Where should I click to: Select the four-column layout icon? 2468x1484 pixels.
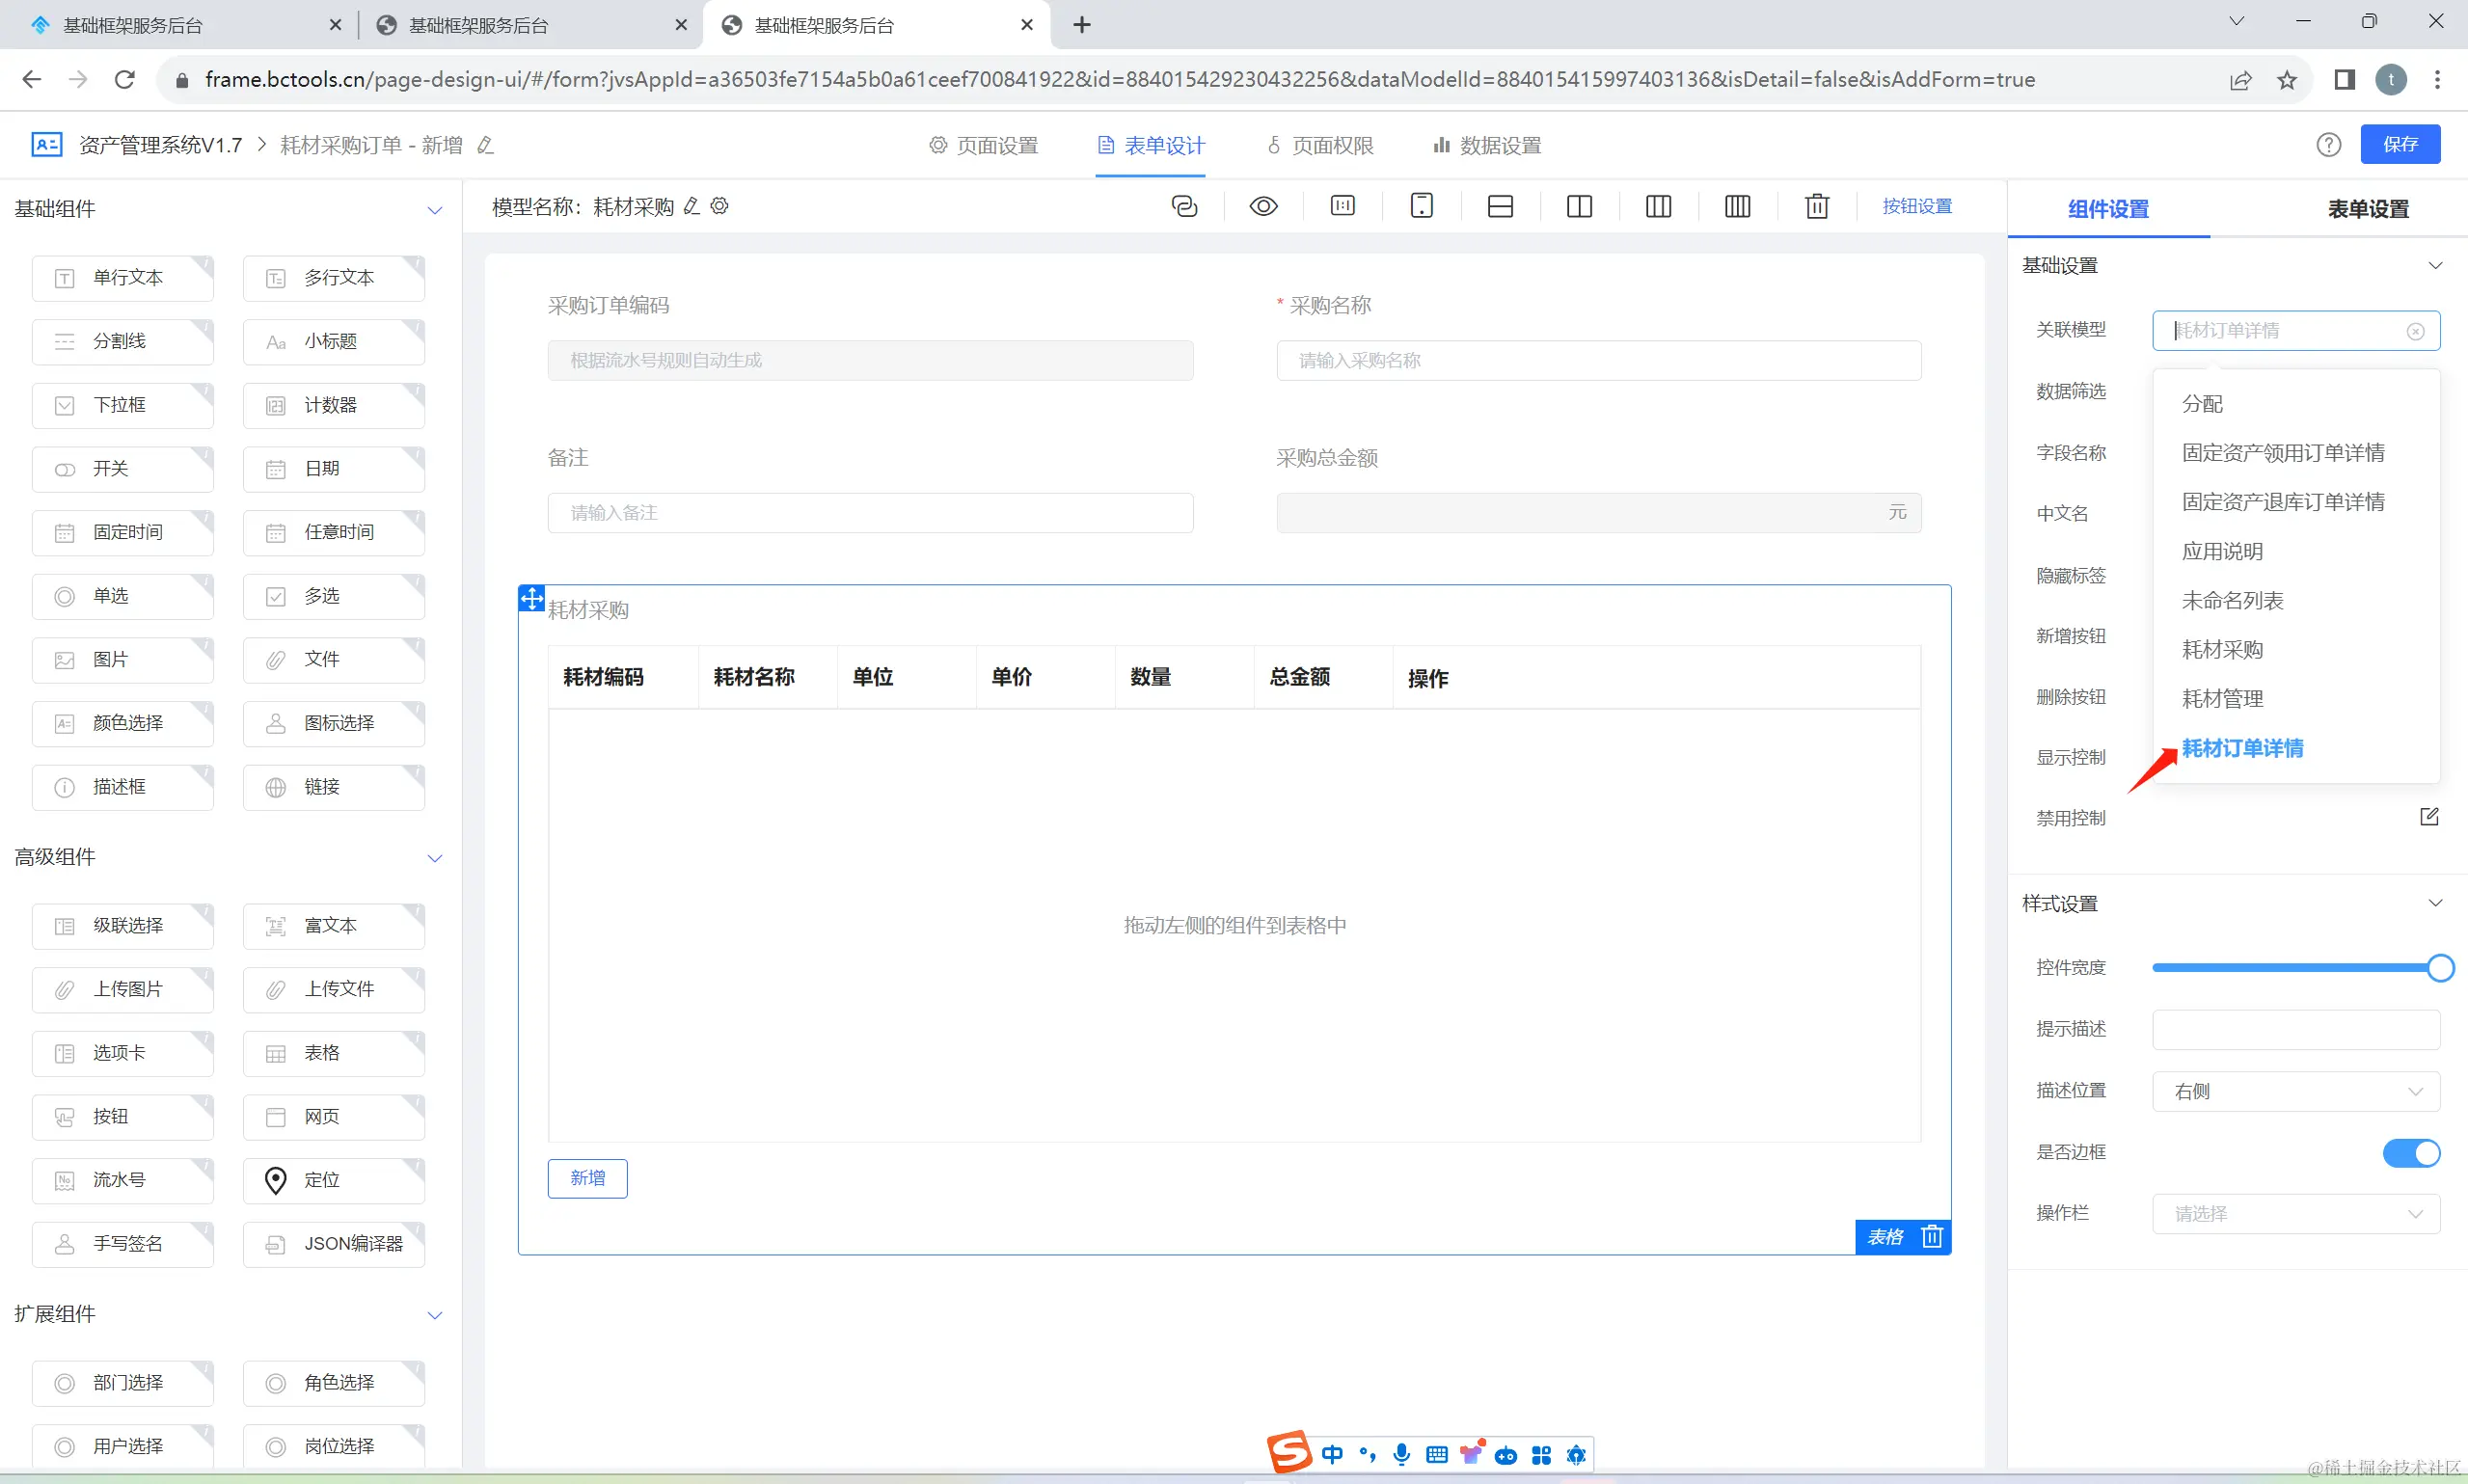point(1737,206)
